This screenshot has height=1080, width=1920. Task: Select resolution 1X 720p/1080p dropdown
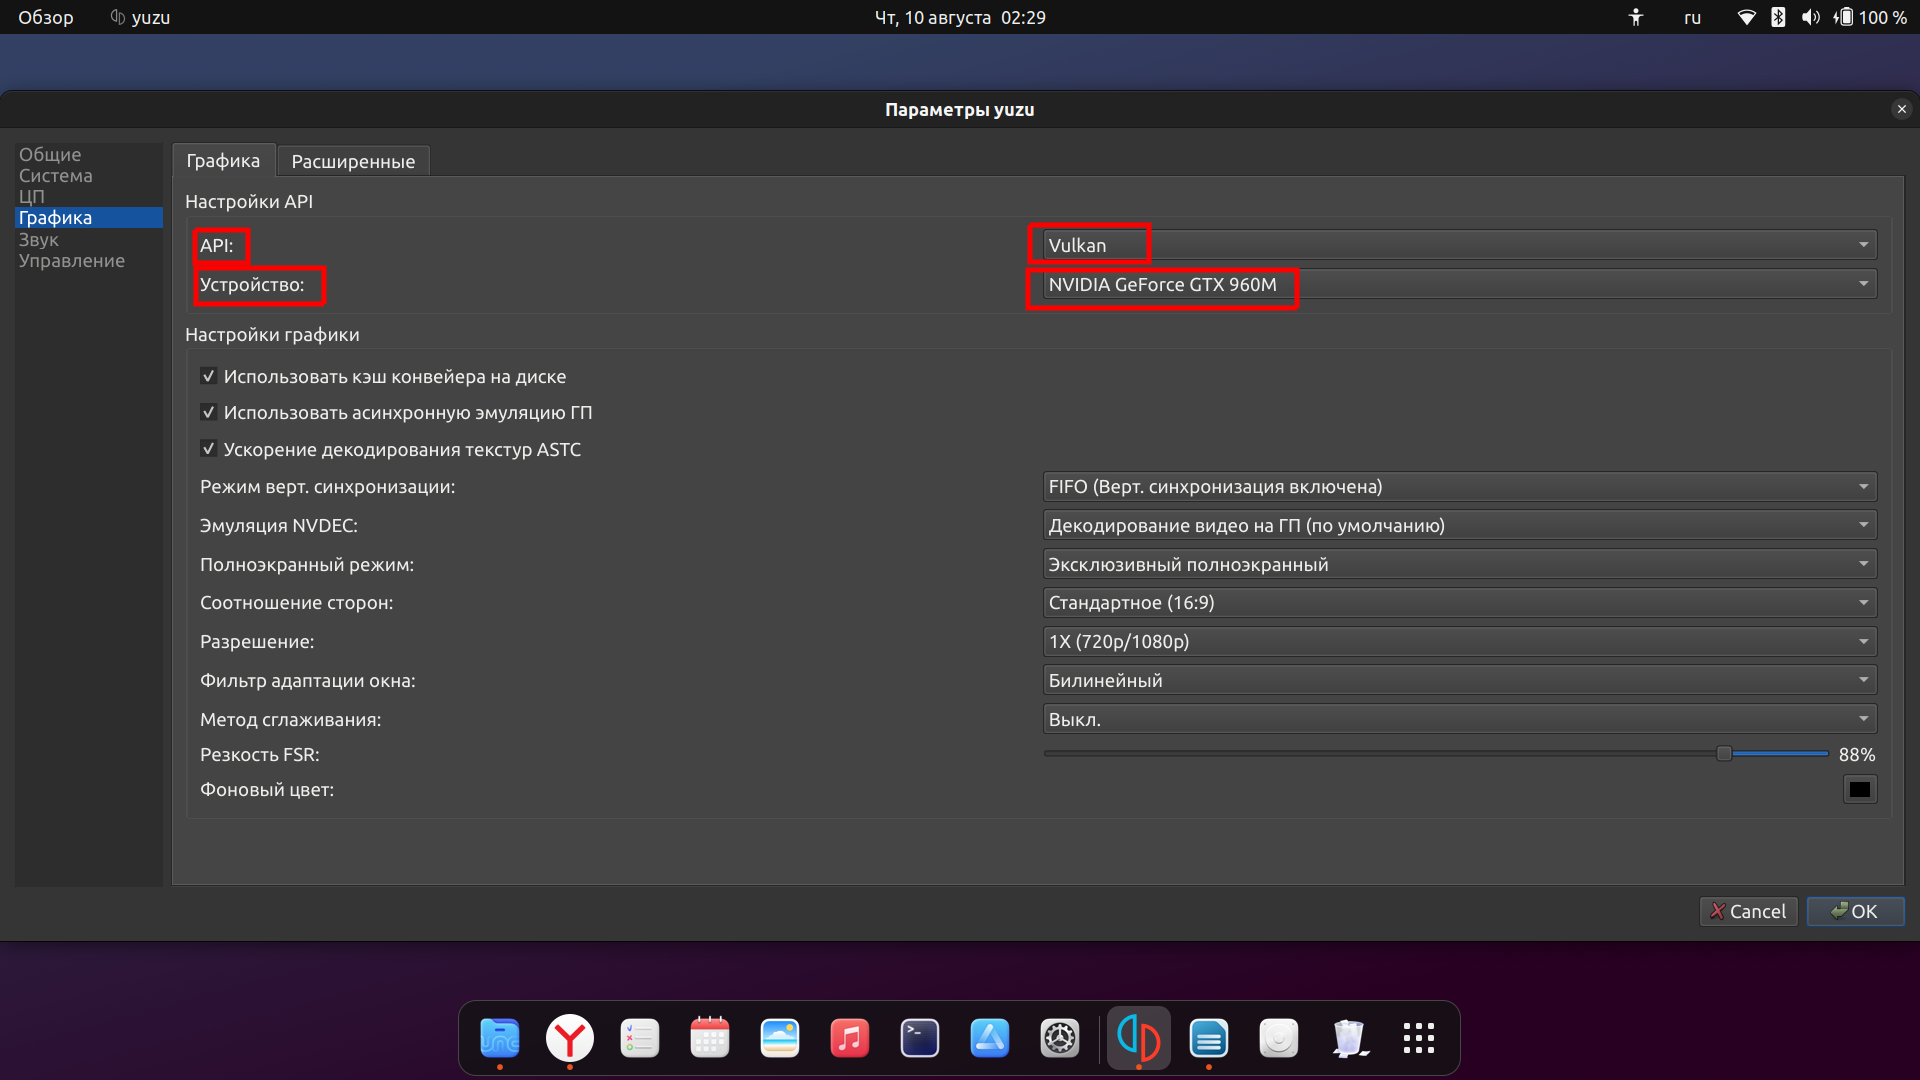point(1457,642)
